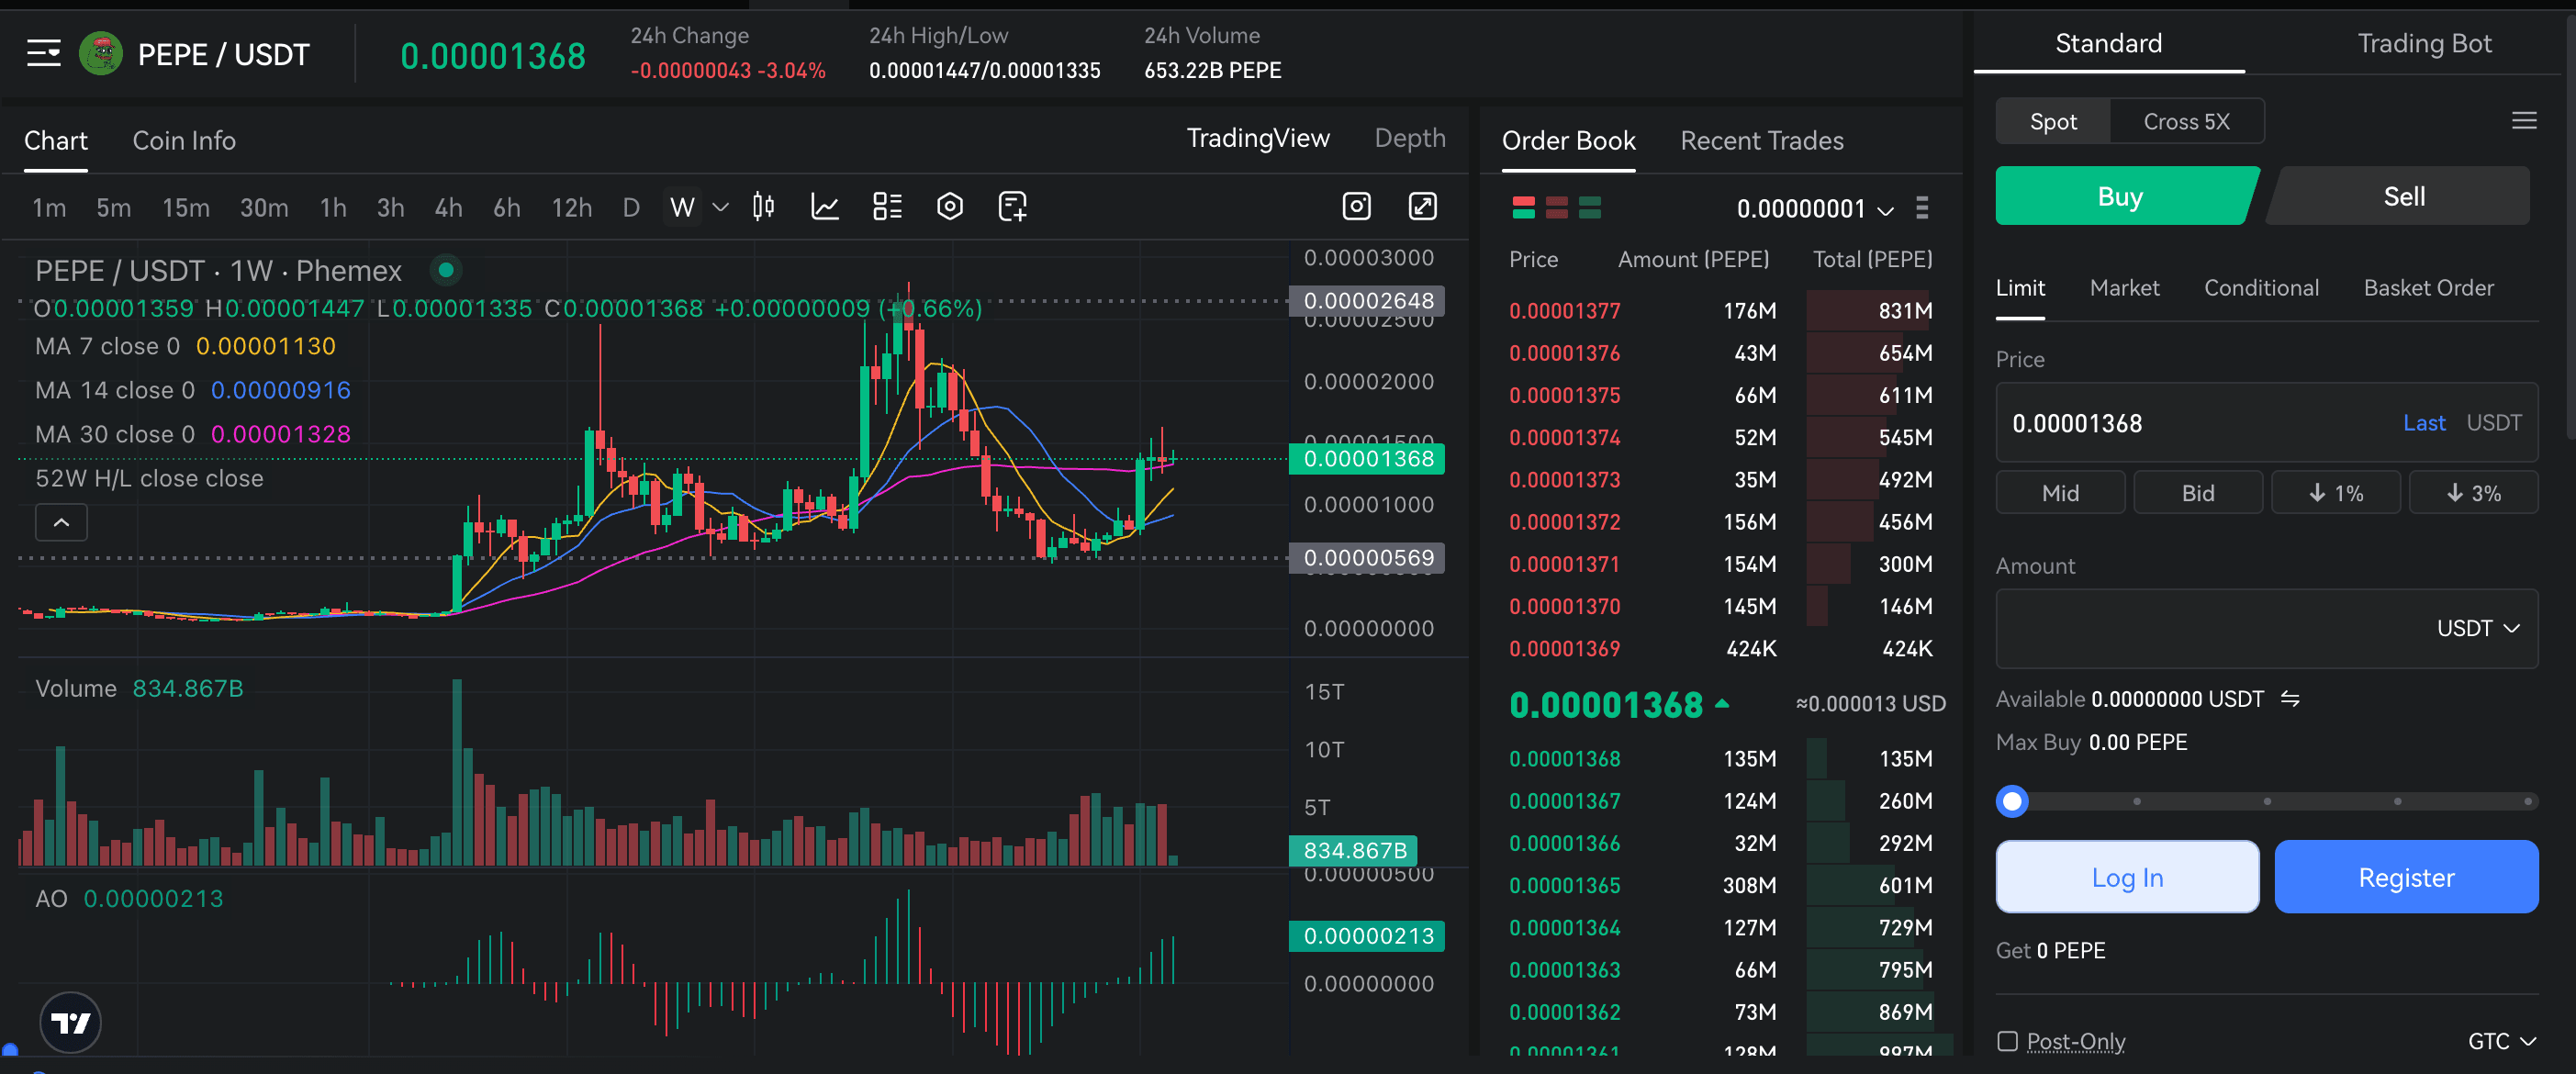Click the amount percentage slider handle

click(2012, 801)
